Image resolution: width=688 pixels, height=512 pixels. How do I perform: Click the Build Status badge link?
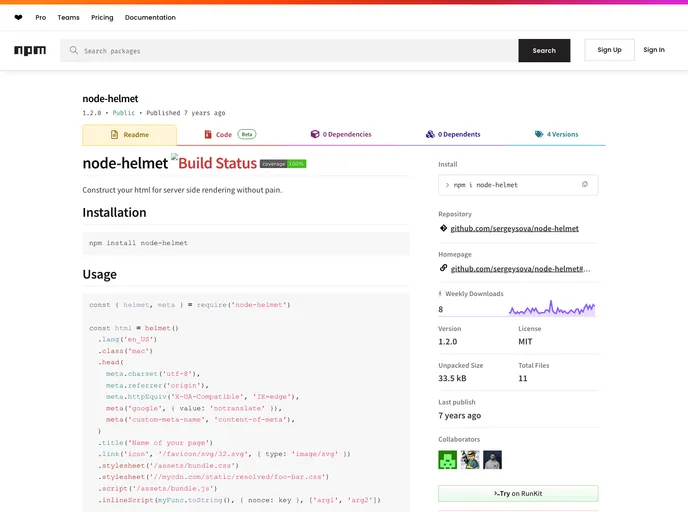click(x=214, y=163)
